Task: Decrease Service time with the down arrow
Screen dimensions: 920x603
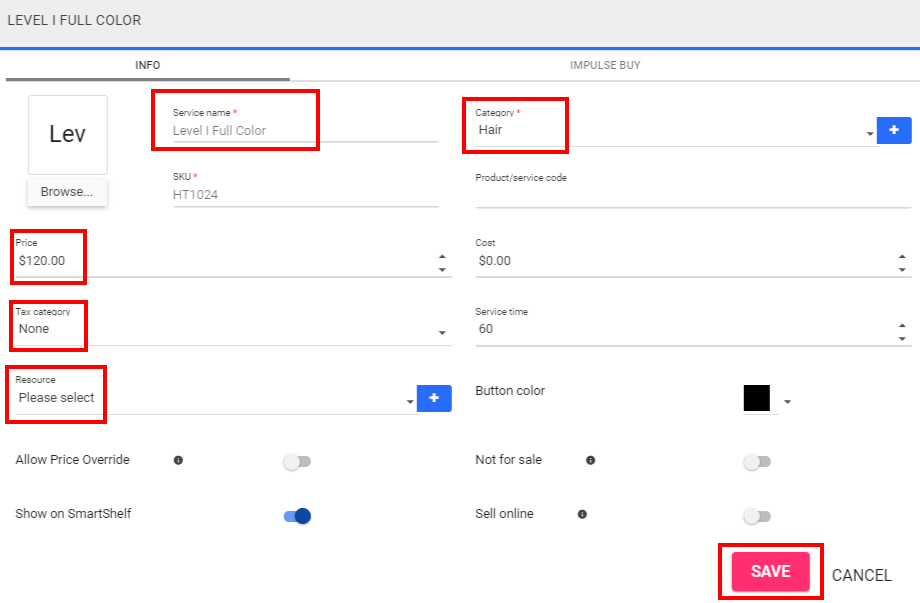Action: (902, 339)
